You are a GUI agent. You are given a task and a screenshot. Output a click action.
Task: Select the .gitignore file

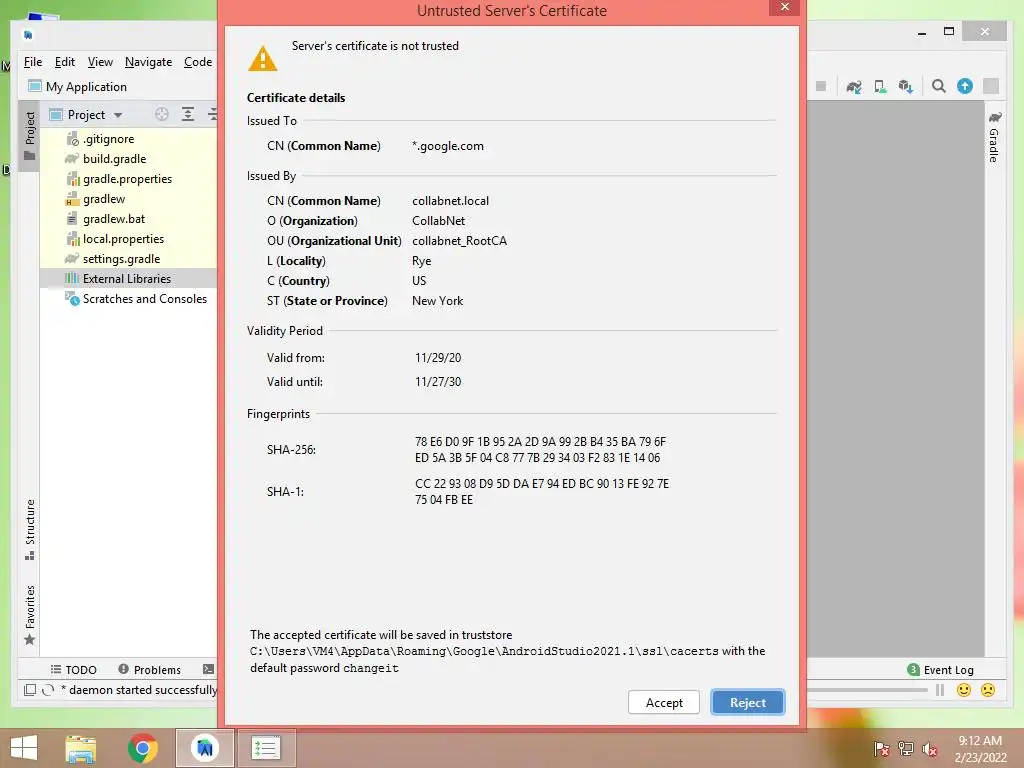click(x=108, y=139)
